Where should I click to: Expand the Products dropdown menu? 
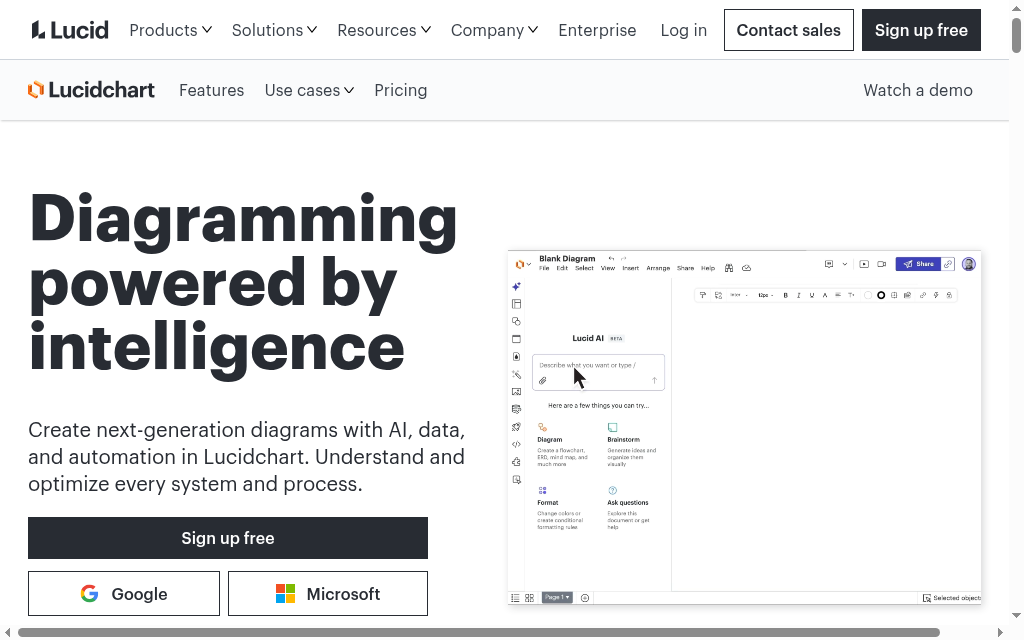170,30
